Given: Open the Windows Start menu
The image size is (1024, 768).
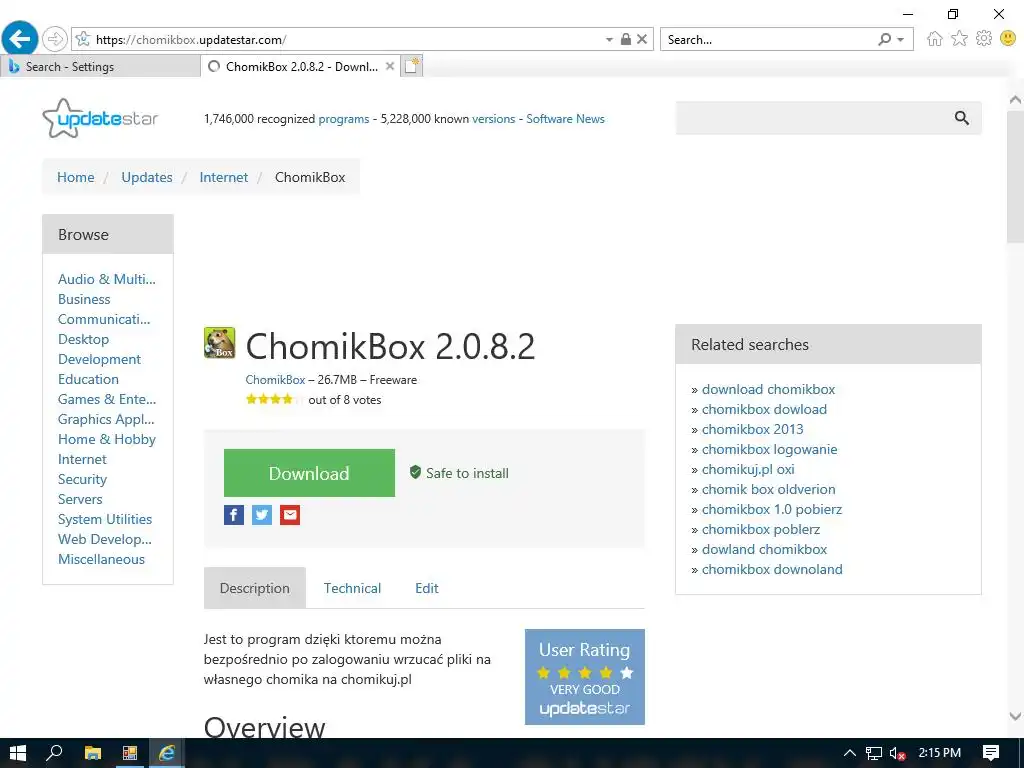Looking at the screenshot, I should point(18,753).
